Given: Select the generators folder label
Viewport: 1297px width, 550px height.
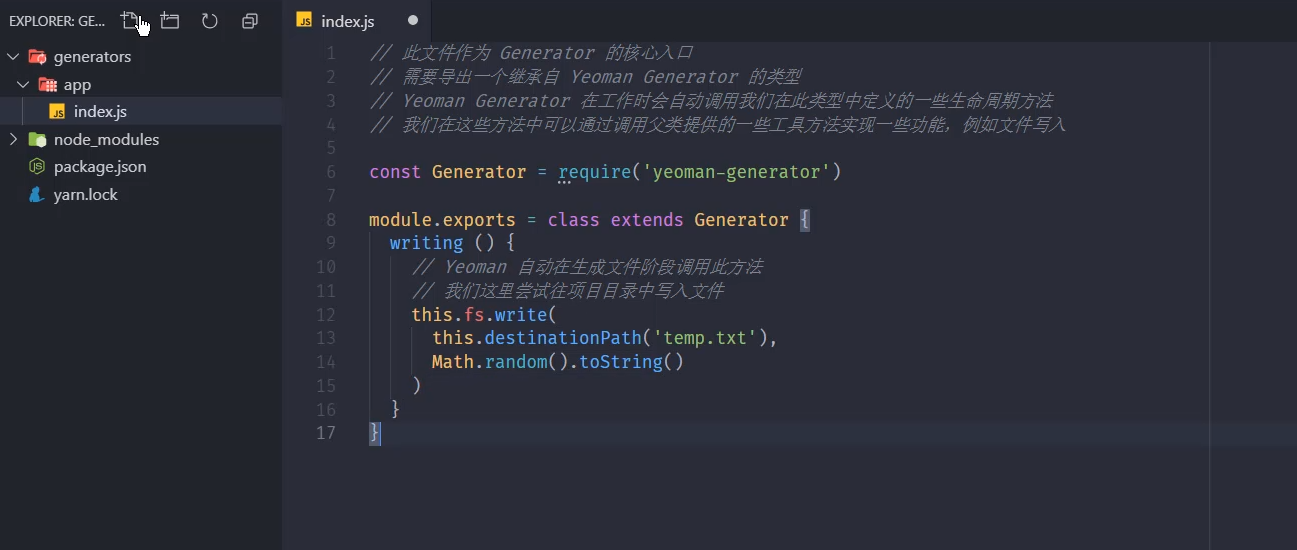Looking at the screenshot, I should (92, 57).
